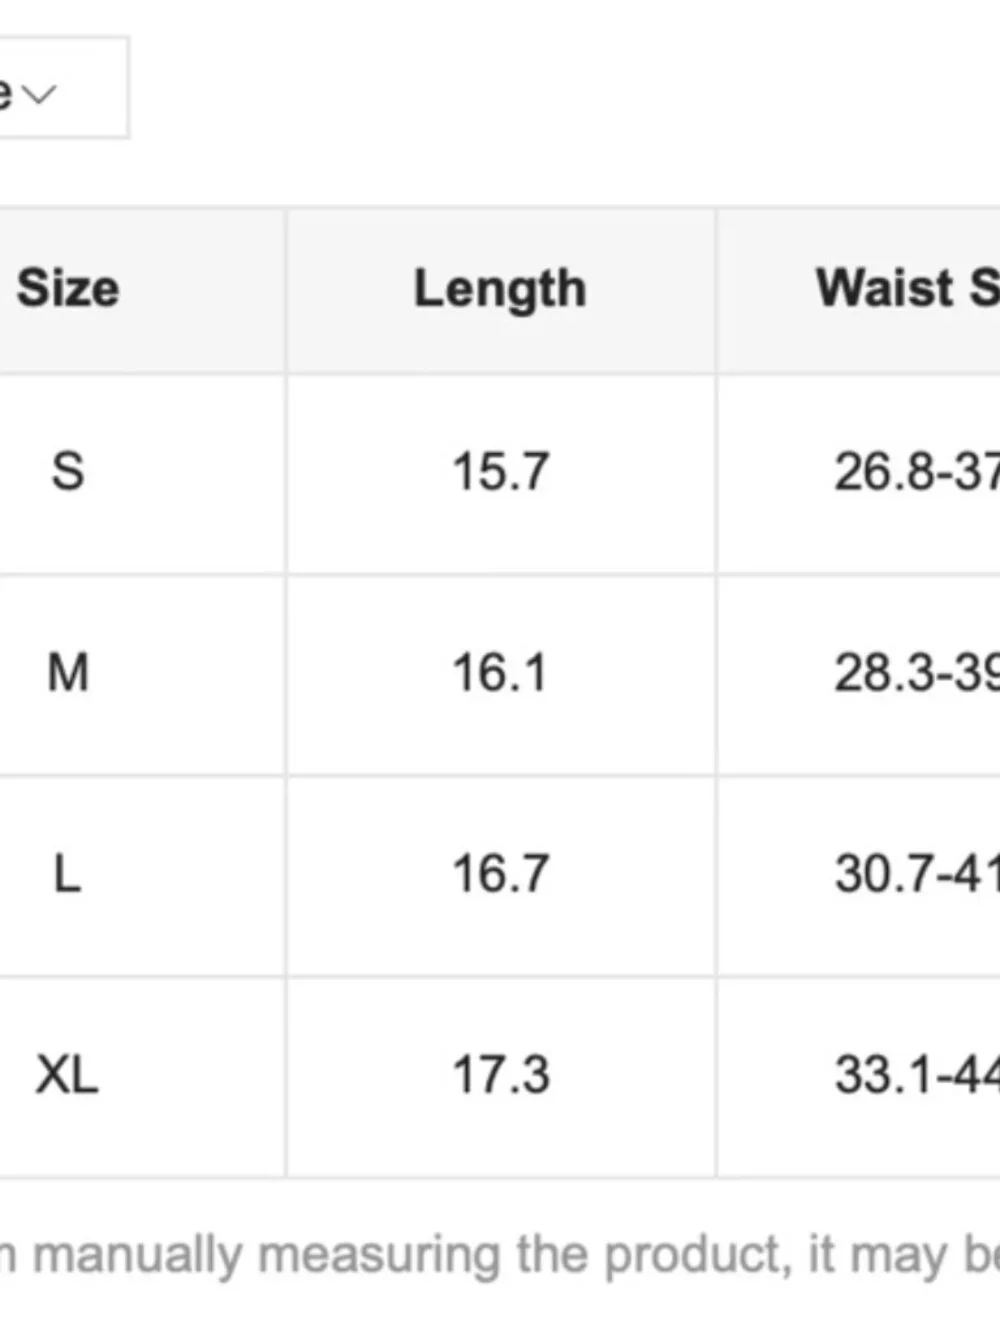This screenshot has height=1333, width=1000.
Task: Select the M size row
Action: tap(68, 673)
